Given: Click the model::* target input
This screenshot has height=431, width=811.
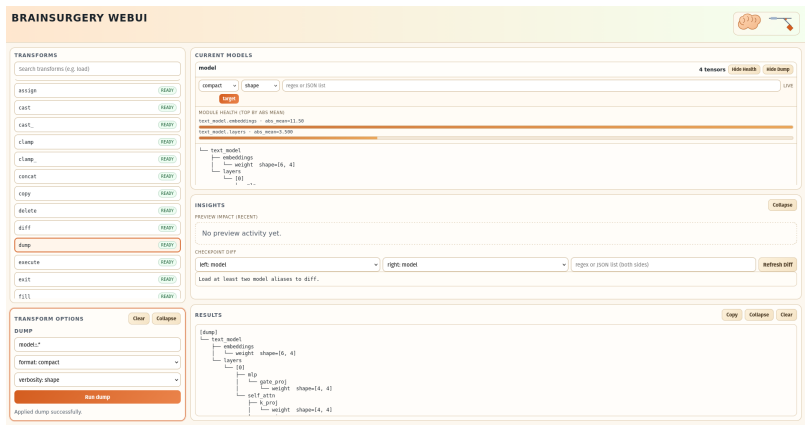Looking at the screenshot, I should 97,345.
